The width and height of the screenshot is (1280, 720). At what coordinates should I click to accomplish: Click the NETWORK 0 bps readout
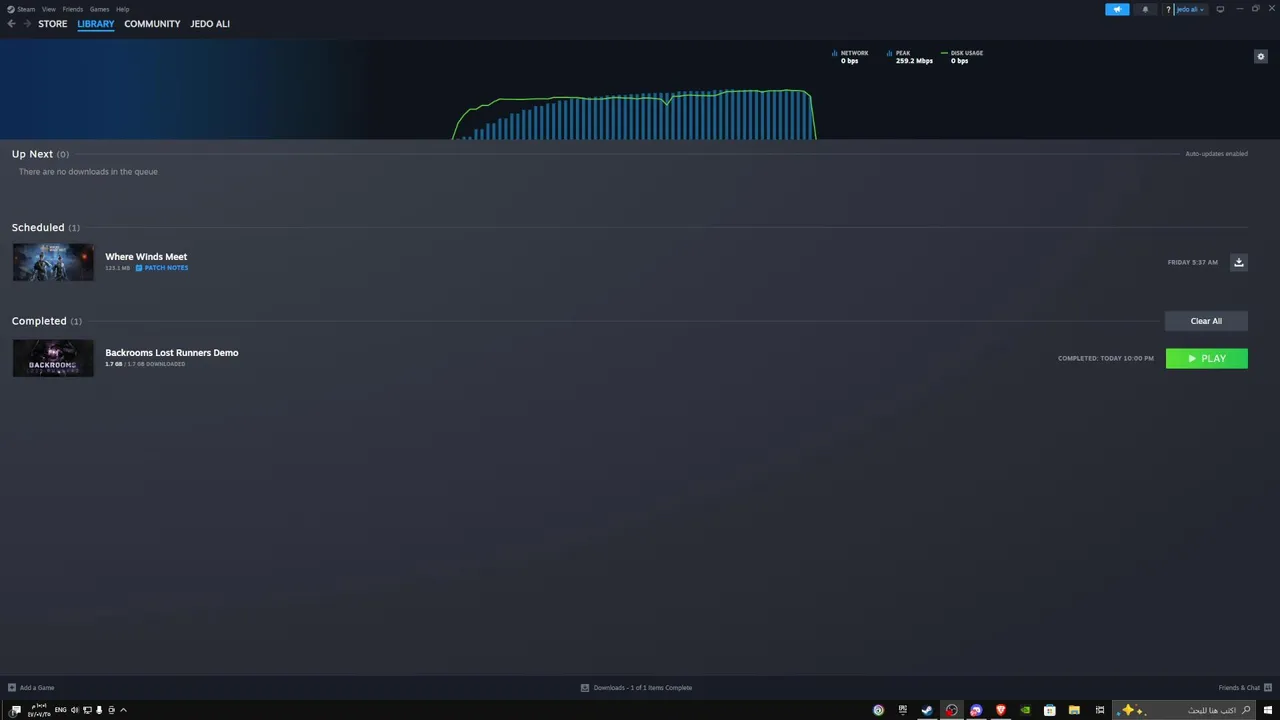click(850, 57)
